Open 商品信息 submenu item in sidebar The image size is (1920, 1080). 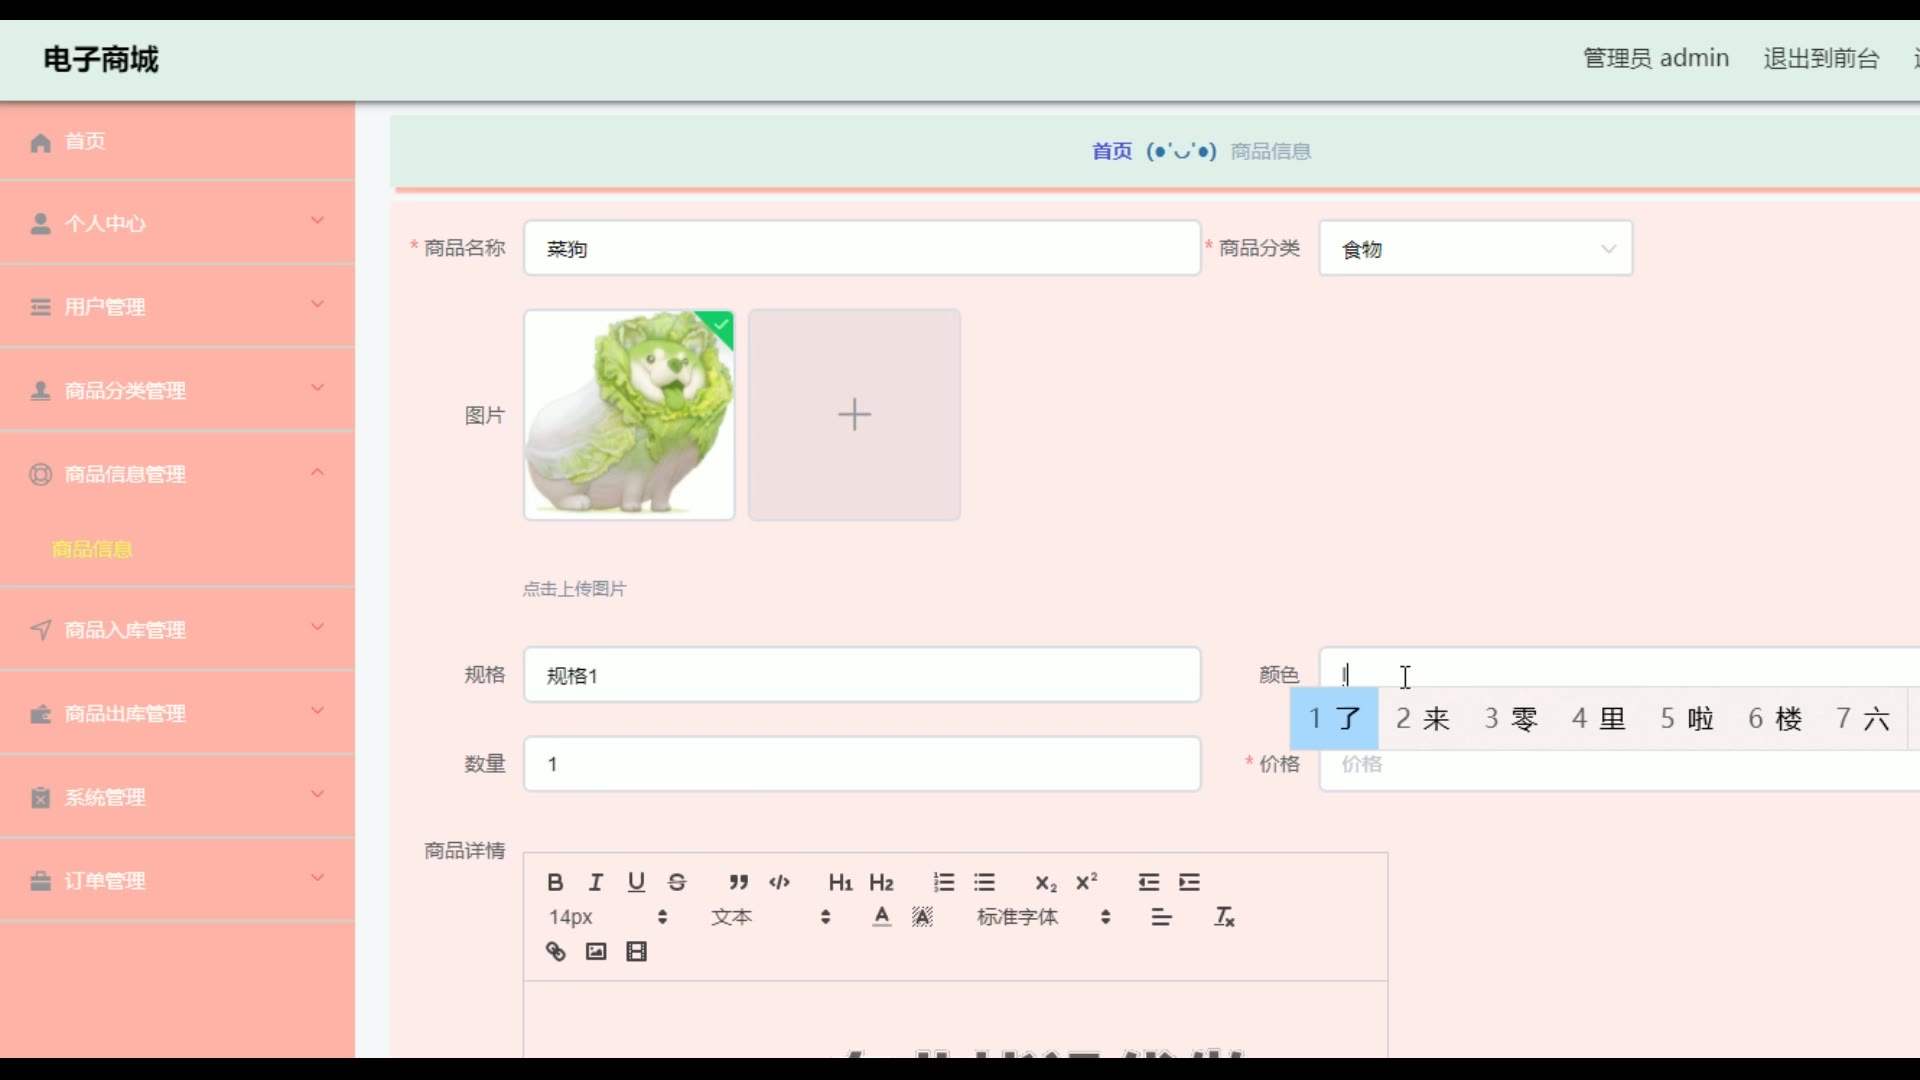(92, 549)
